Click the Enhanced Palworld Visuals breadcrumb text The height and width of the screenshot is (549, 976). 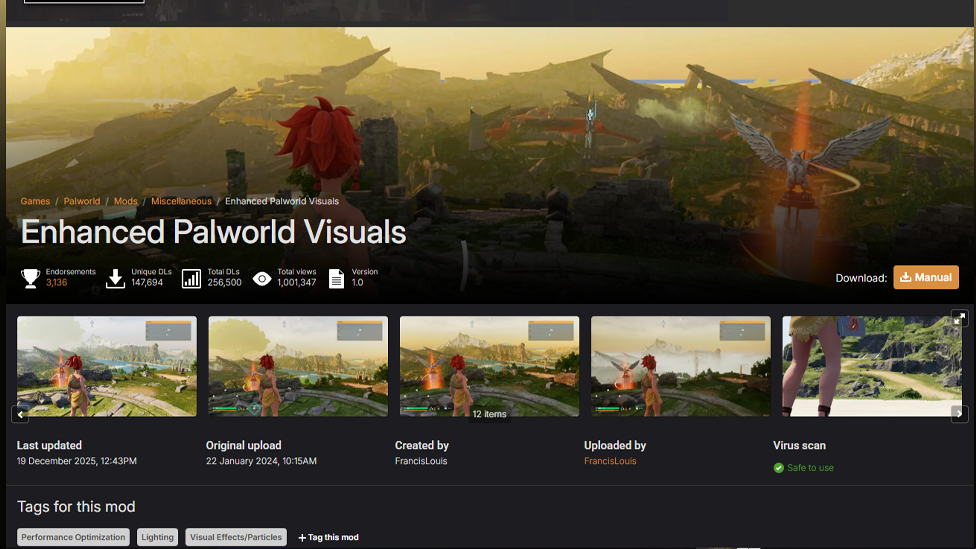pyautogui.click(x=282, y=201)
